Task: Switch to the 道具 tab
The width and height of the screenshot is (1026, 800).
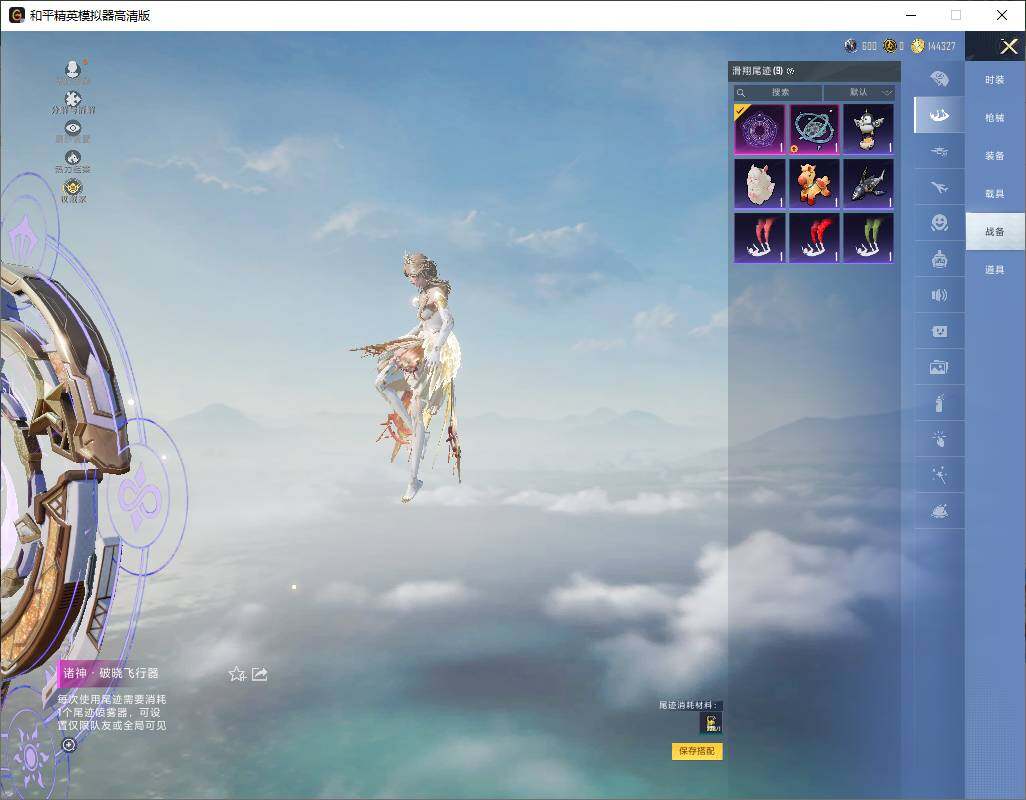Action: click(995, 270)
